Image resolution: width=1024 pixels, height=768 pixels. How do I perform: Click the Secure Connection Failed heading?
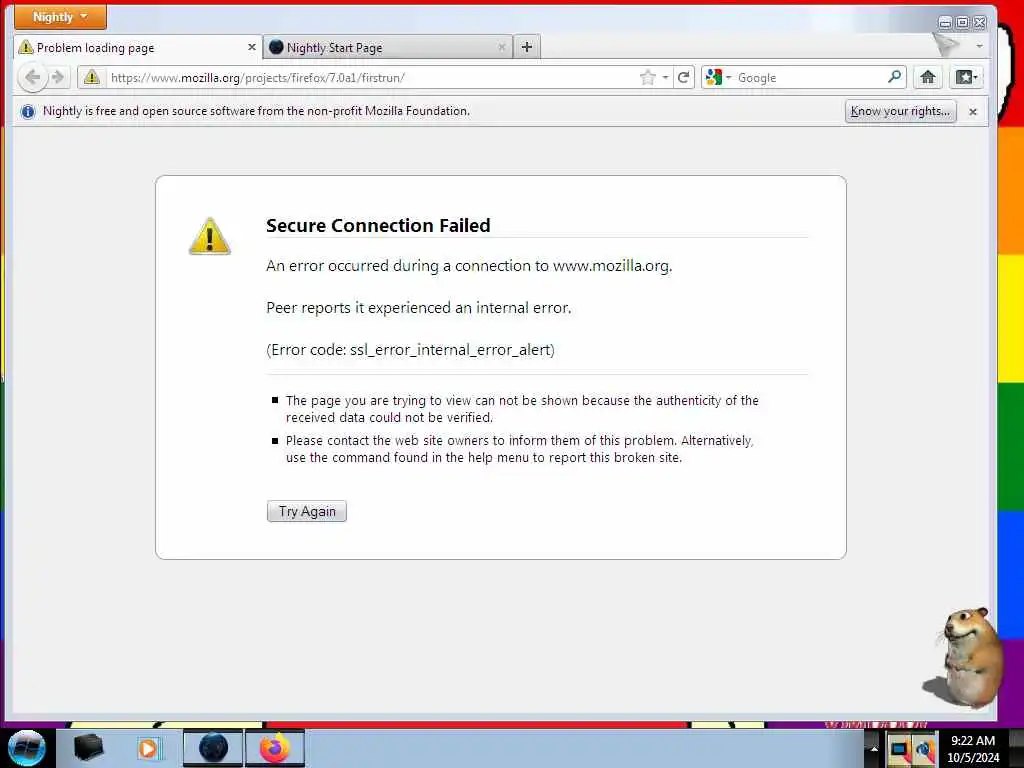(x=378, y=225)
